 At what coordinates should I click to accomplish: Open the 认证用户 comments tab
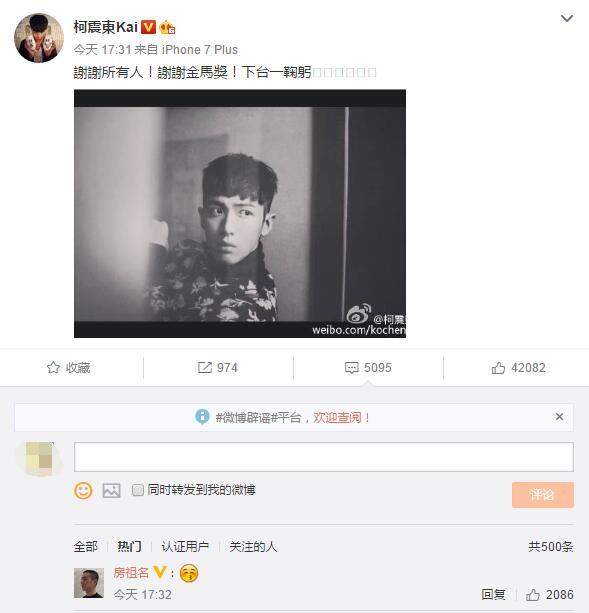185,547
